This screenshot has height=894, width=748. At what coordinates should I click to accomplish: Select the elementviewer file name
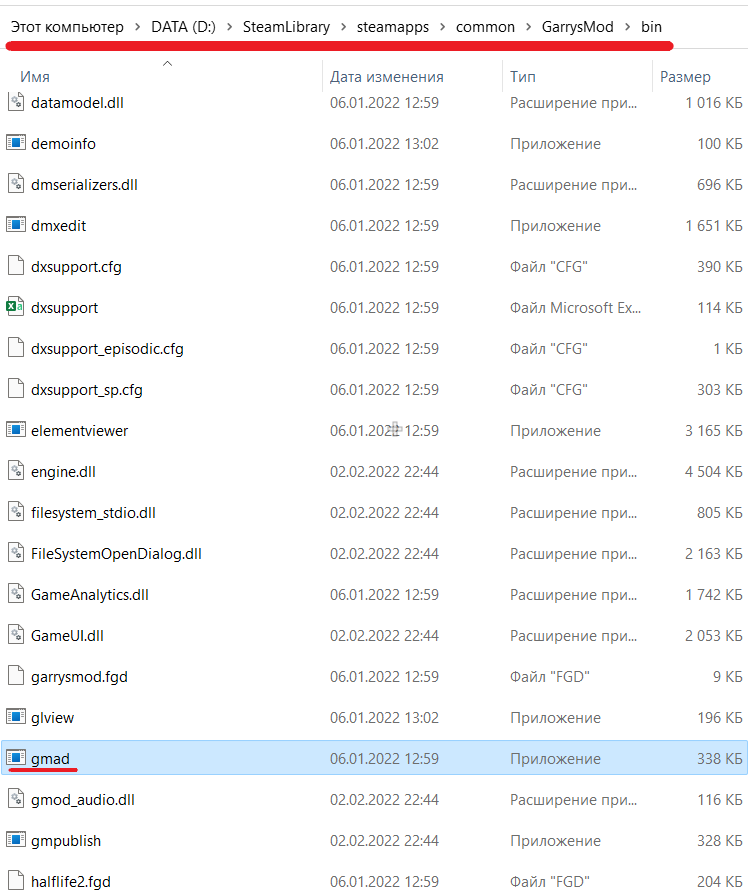coord(79,431)
